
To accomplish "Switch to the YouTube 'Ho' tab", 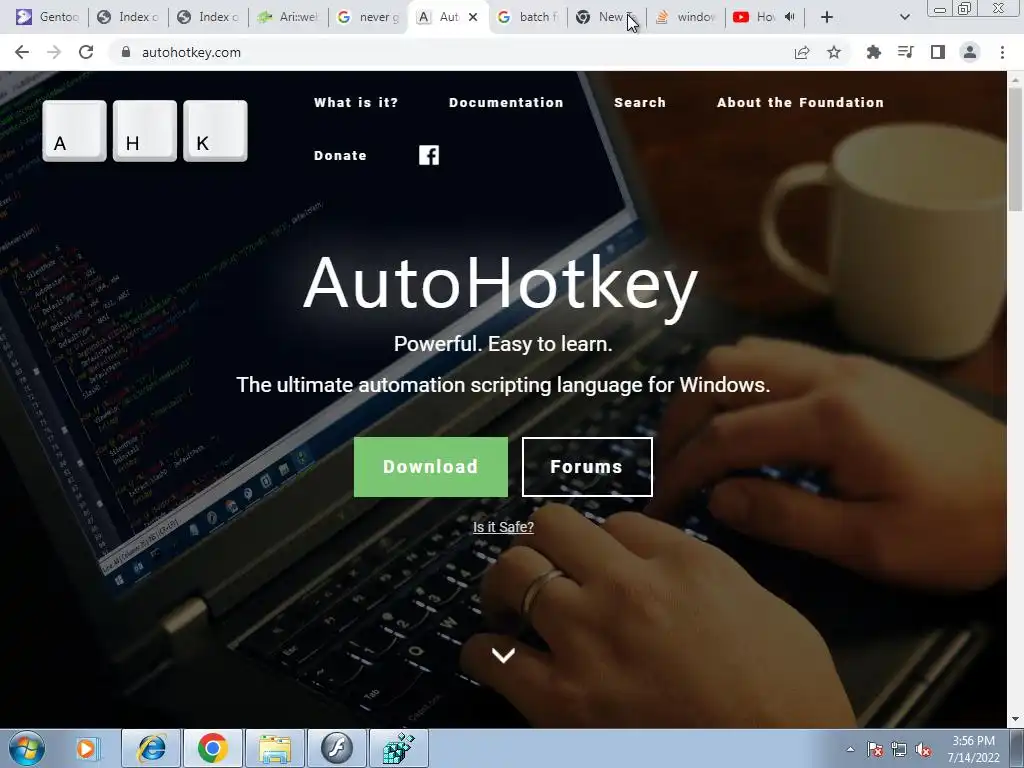I will [758, 17].
